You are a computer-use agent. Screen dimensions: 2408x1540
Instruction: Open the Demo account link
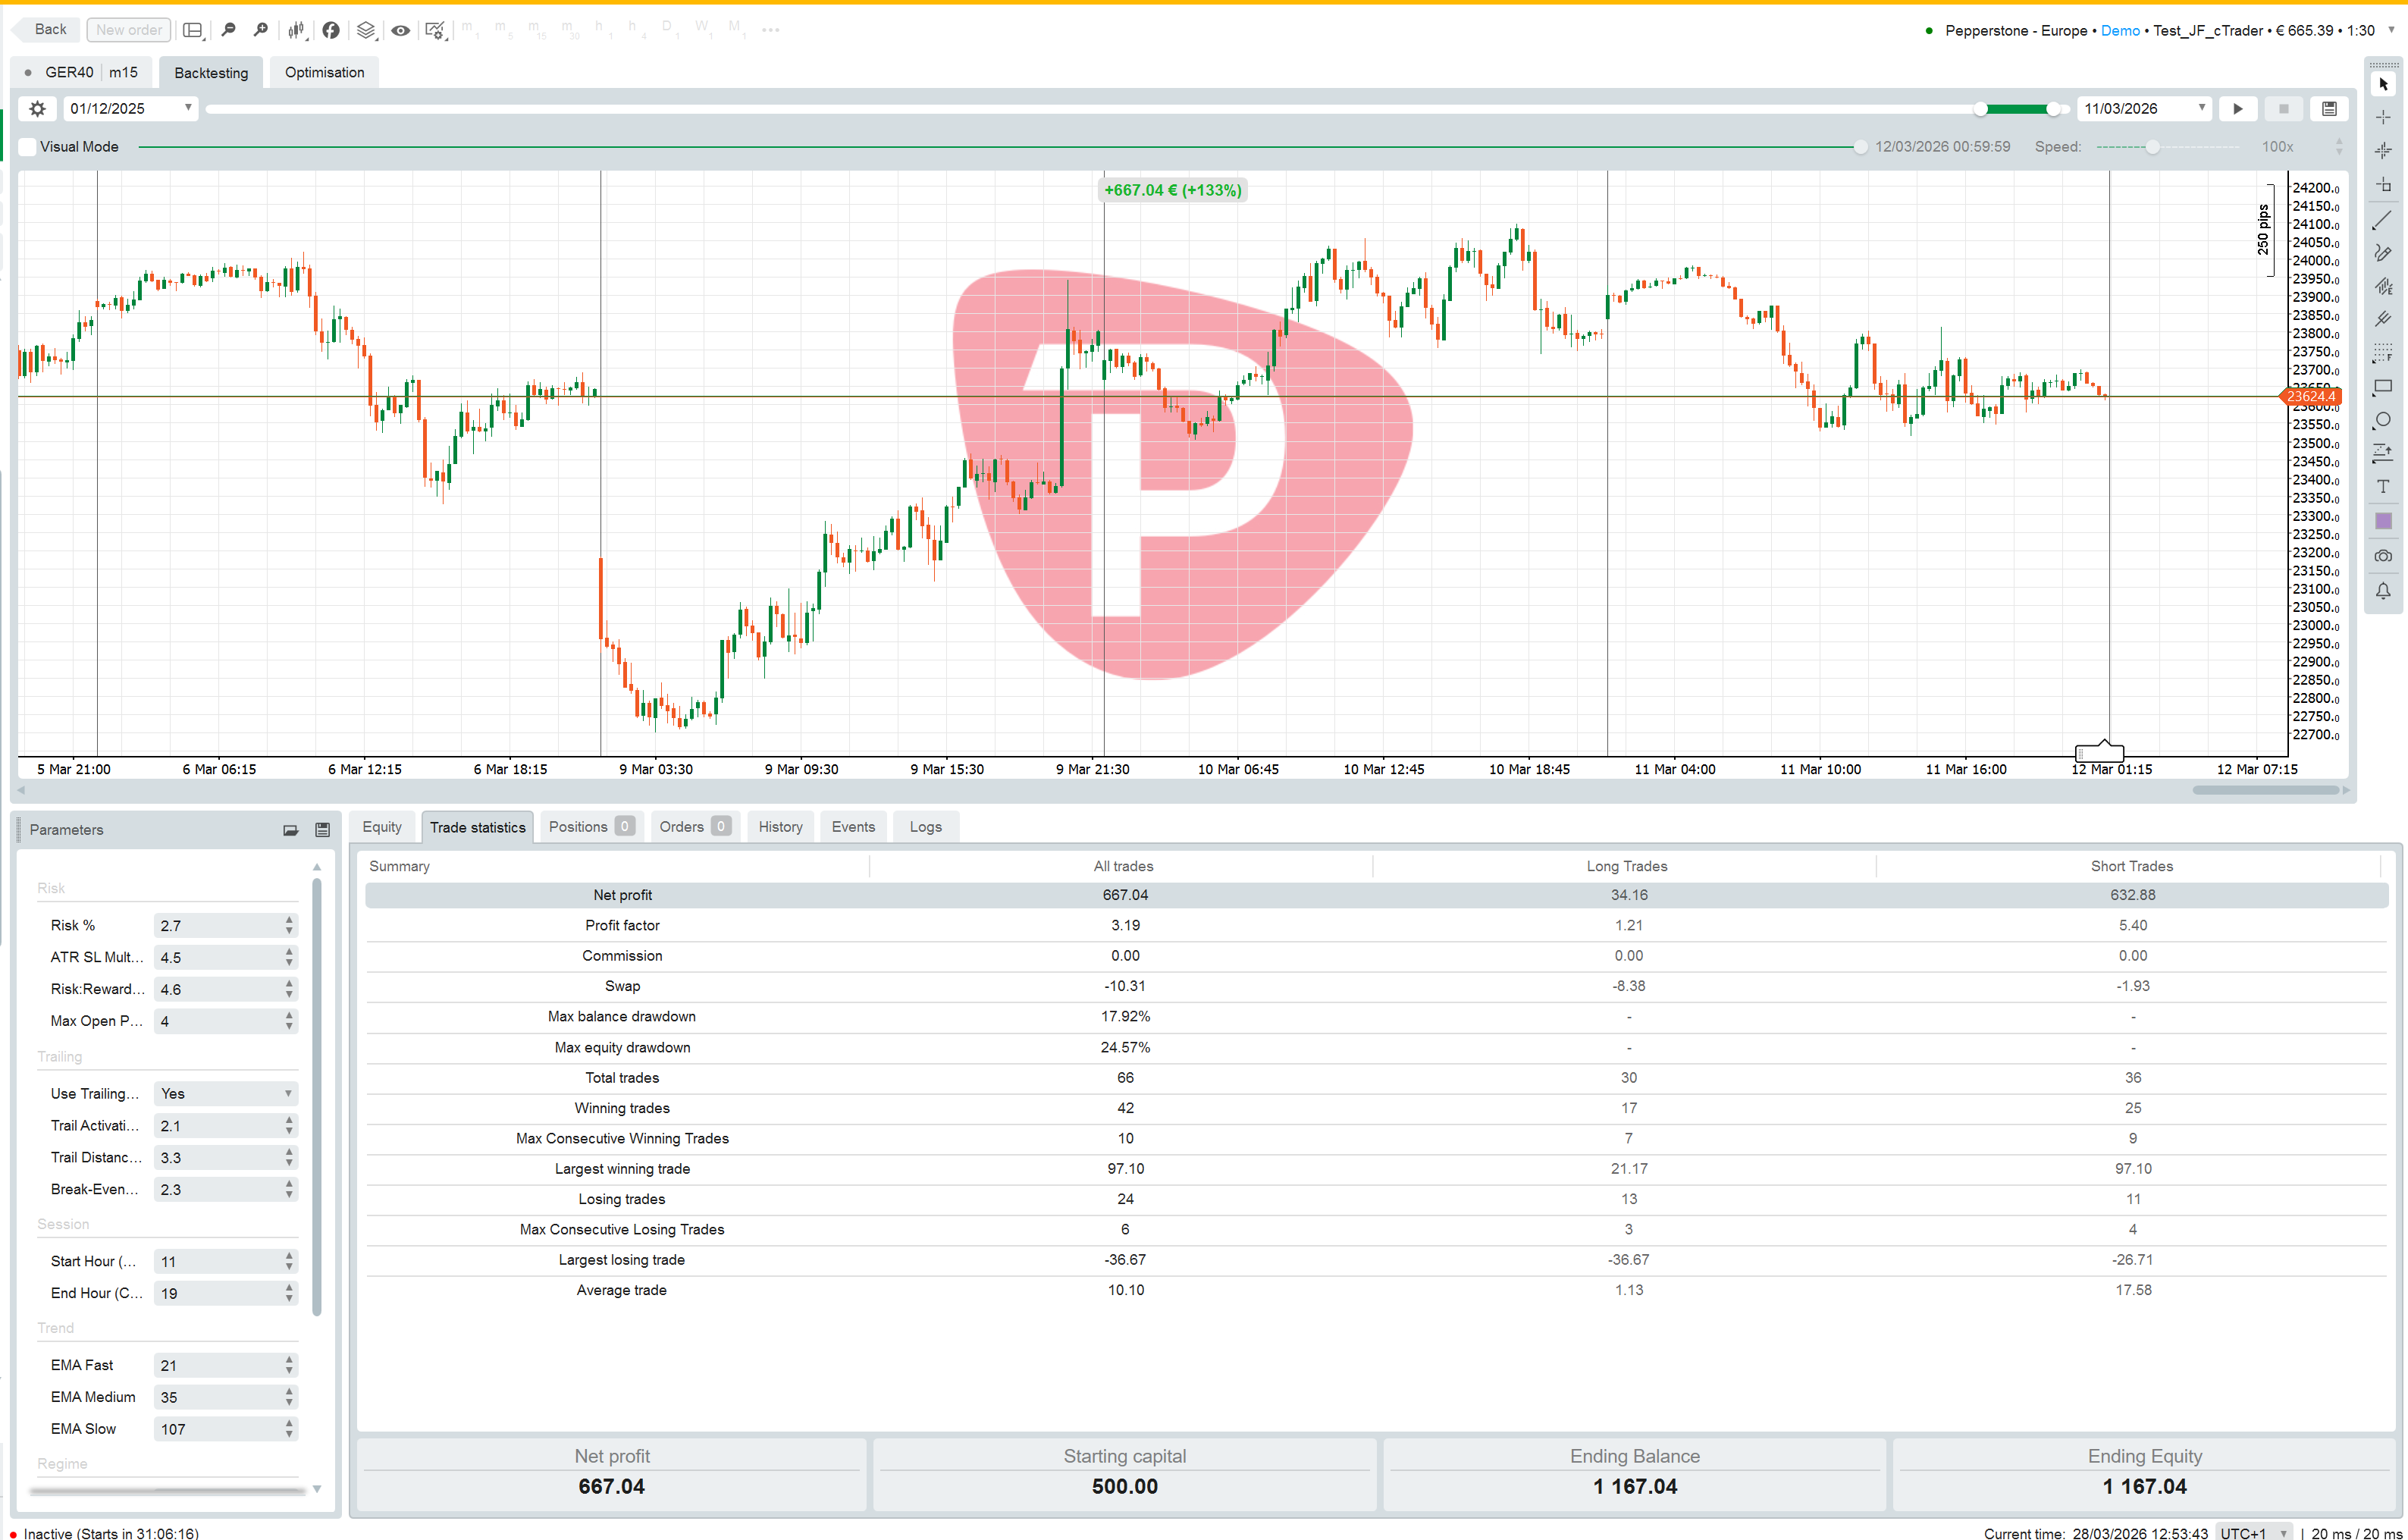click(2119, 30)
